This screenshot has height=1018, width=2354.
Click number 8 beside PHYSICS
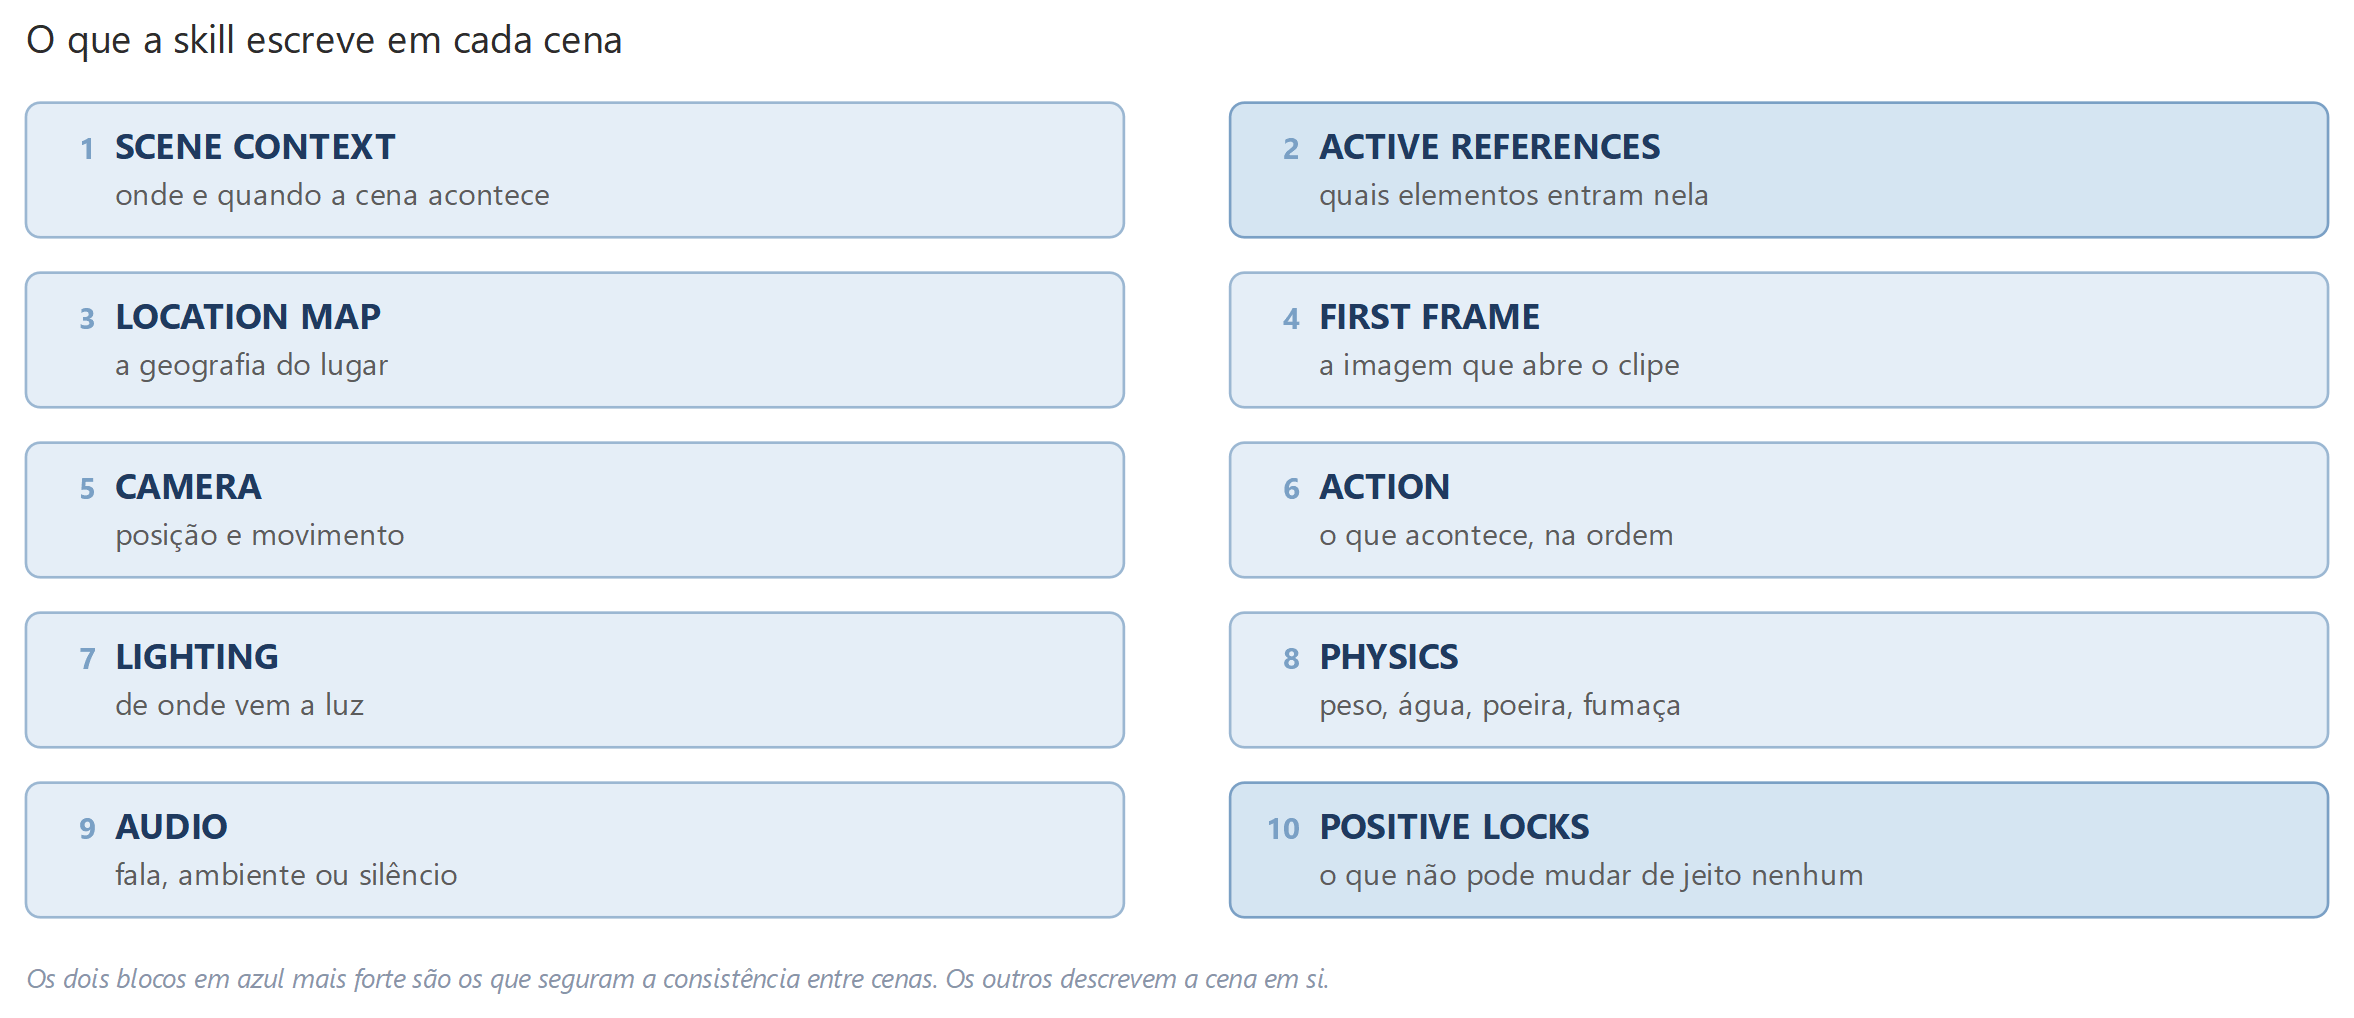(x=1291, y=659)
